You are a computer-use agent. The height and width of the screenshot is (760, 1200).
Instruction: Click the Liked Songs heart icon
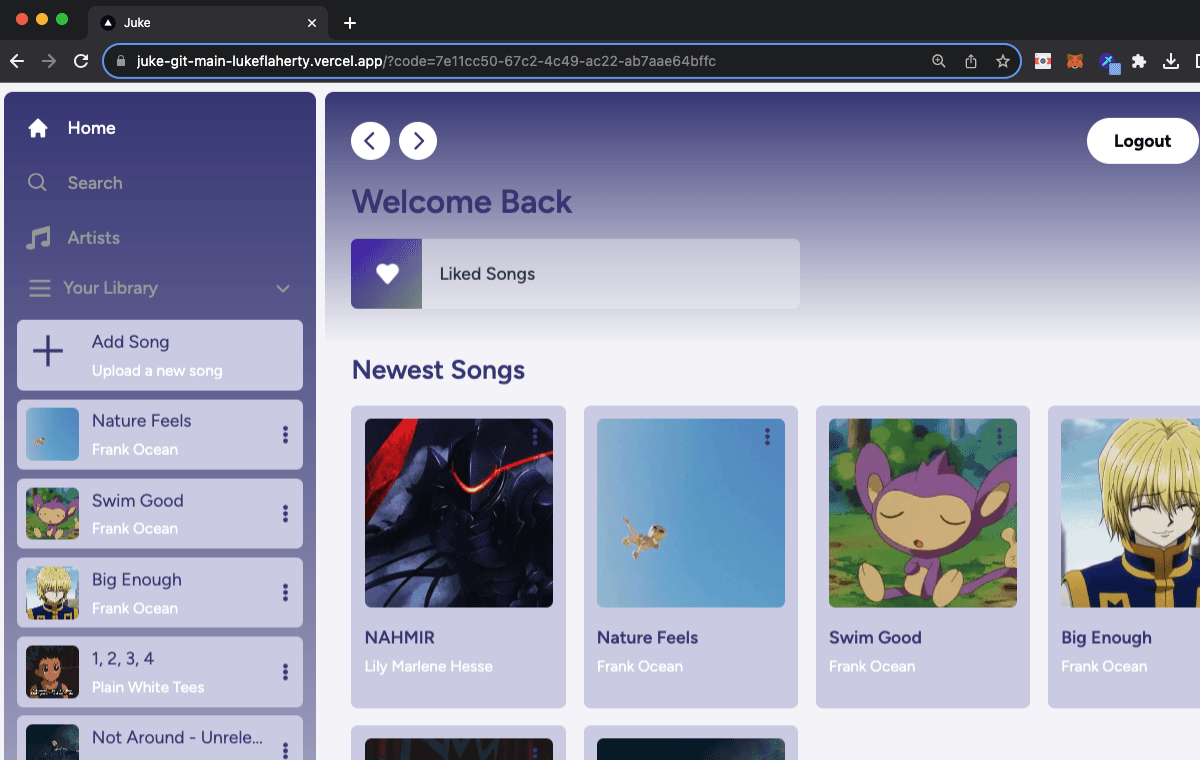coord(387,273)
